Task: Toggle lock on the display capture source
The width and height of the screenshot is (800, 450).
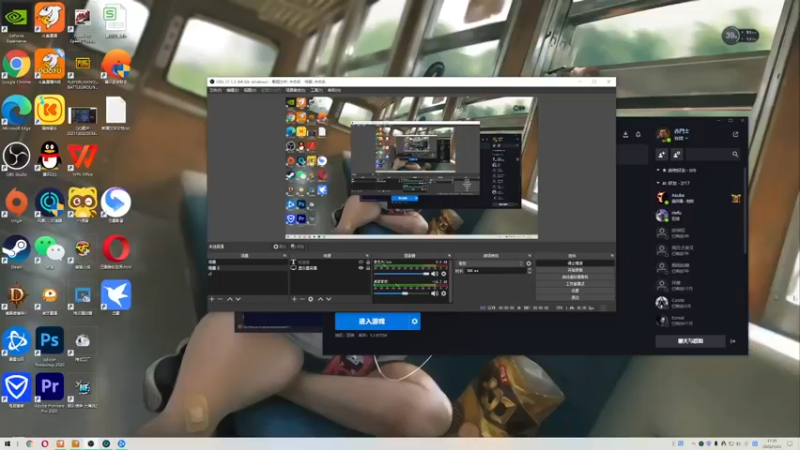Action: (368, 268)
